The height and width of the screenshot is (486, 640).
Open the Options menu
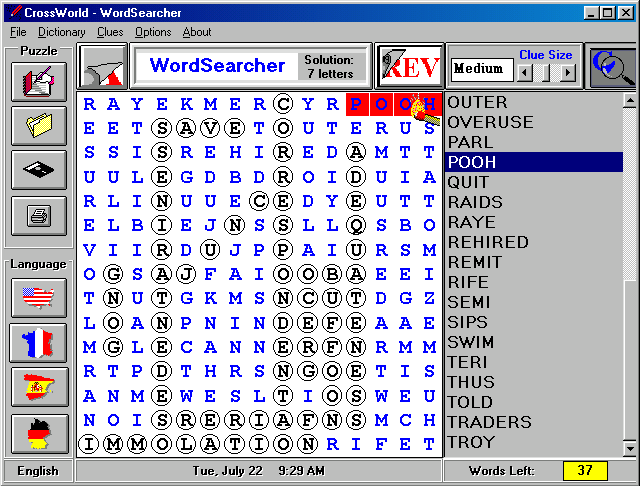click(x=153, y=32)
